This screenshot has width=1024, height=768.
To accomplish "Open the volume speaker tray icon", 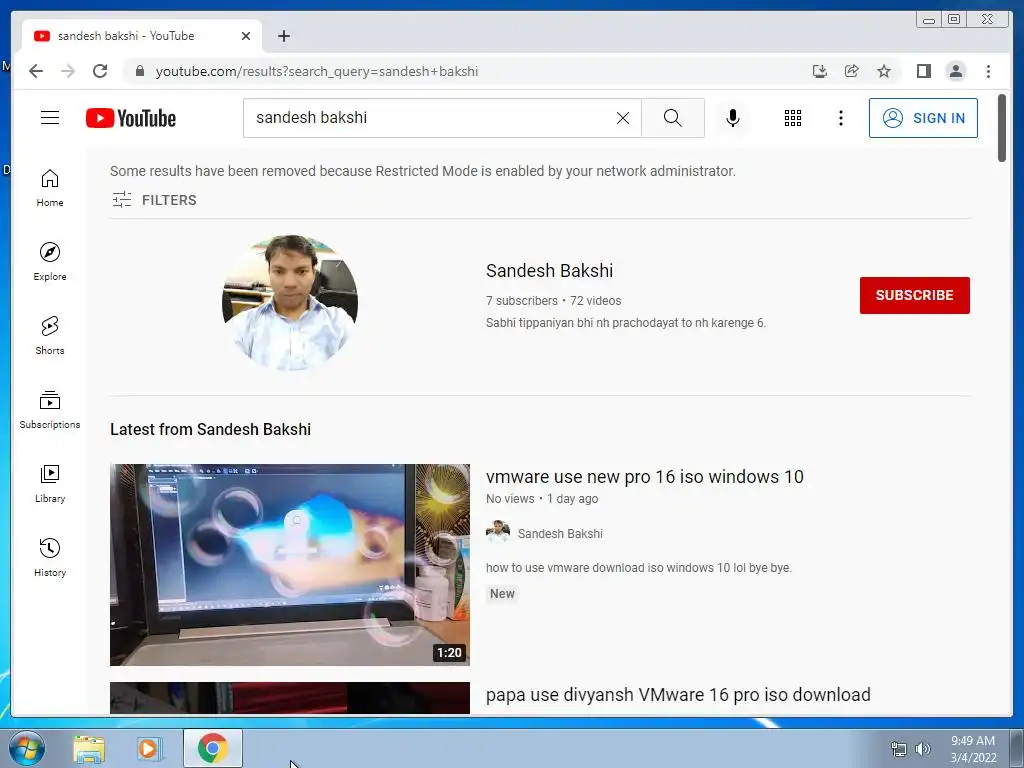I will point(922,749).
